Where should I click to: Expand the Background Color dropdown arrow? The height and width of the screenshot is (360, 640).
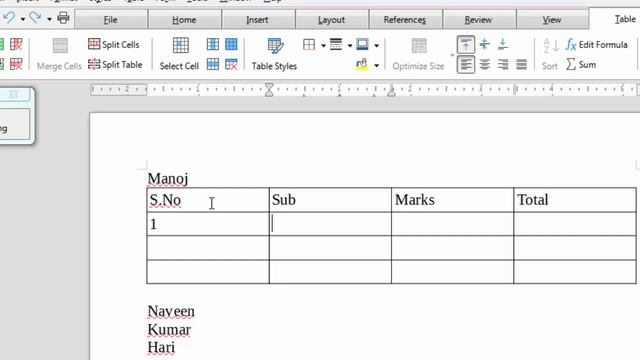pyautogui.click(x=376, y=65)
